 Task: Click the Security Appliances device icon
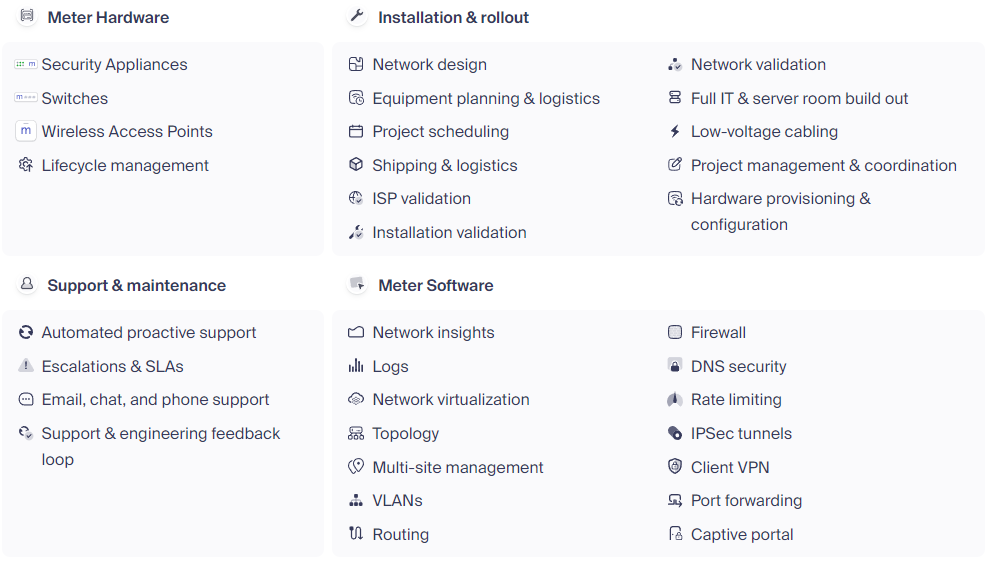pyautogui.click(x=26, y=64)
